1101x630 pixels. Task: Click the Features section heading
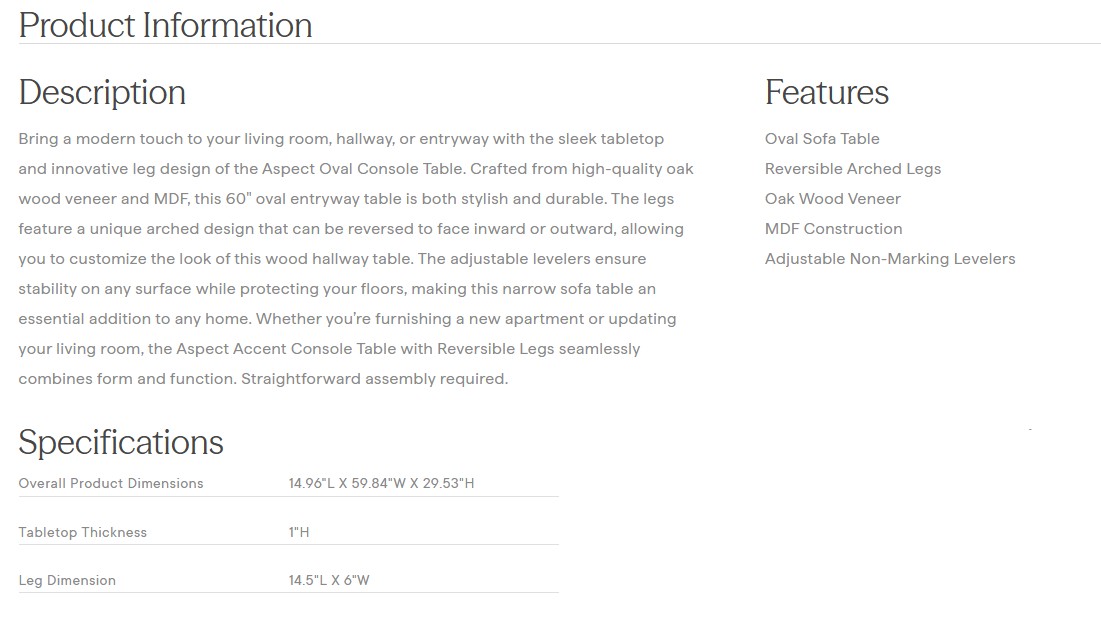(x=826, y=92)
